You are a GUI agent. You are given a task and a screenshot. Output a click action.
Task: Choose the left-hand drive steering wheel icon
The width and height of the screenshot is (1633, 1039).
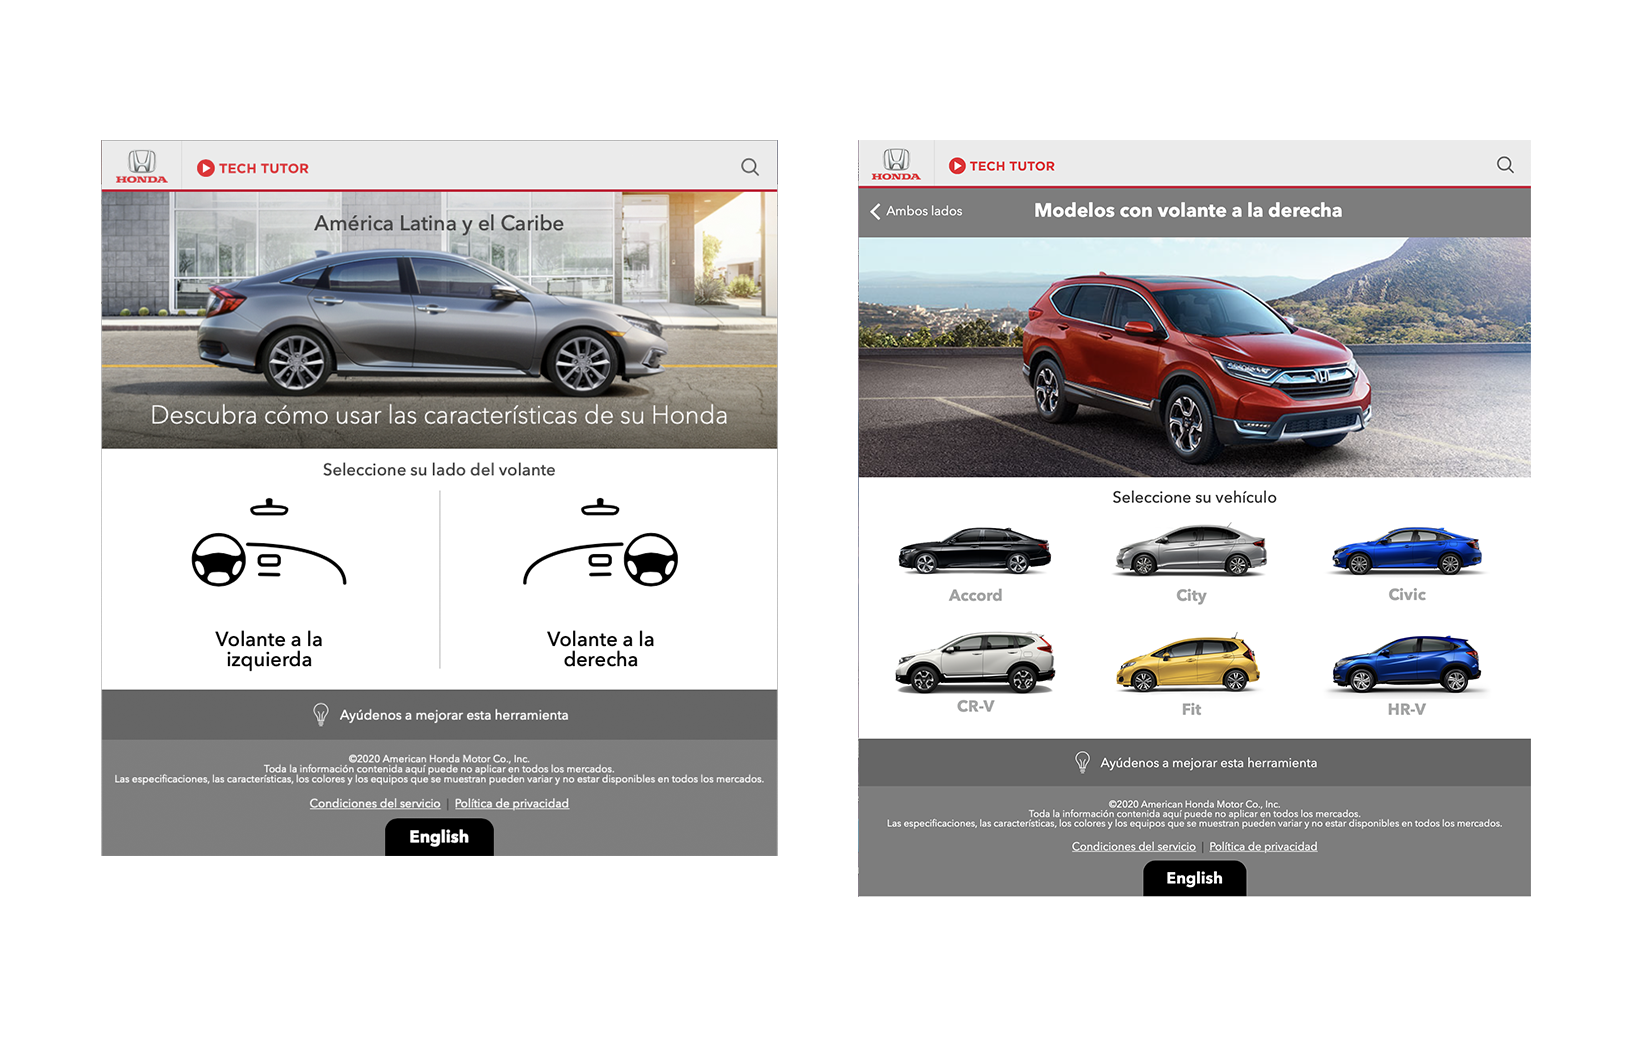point(269,542)
